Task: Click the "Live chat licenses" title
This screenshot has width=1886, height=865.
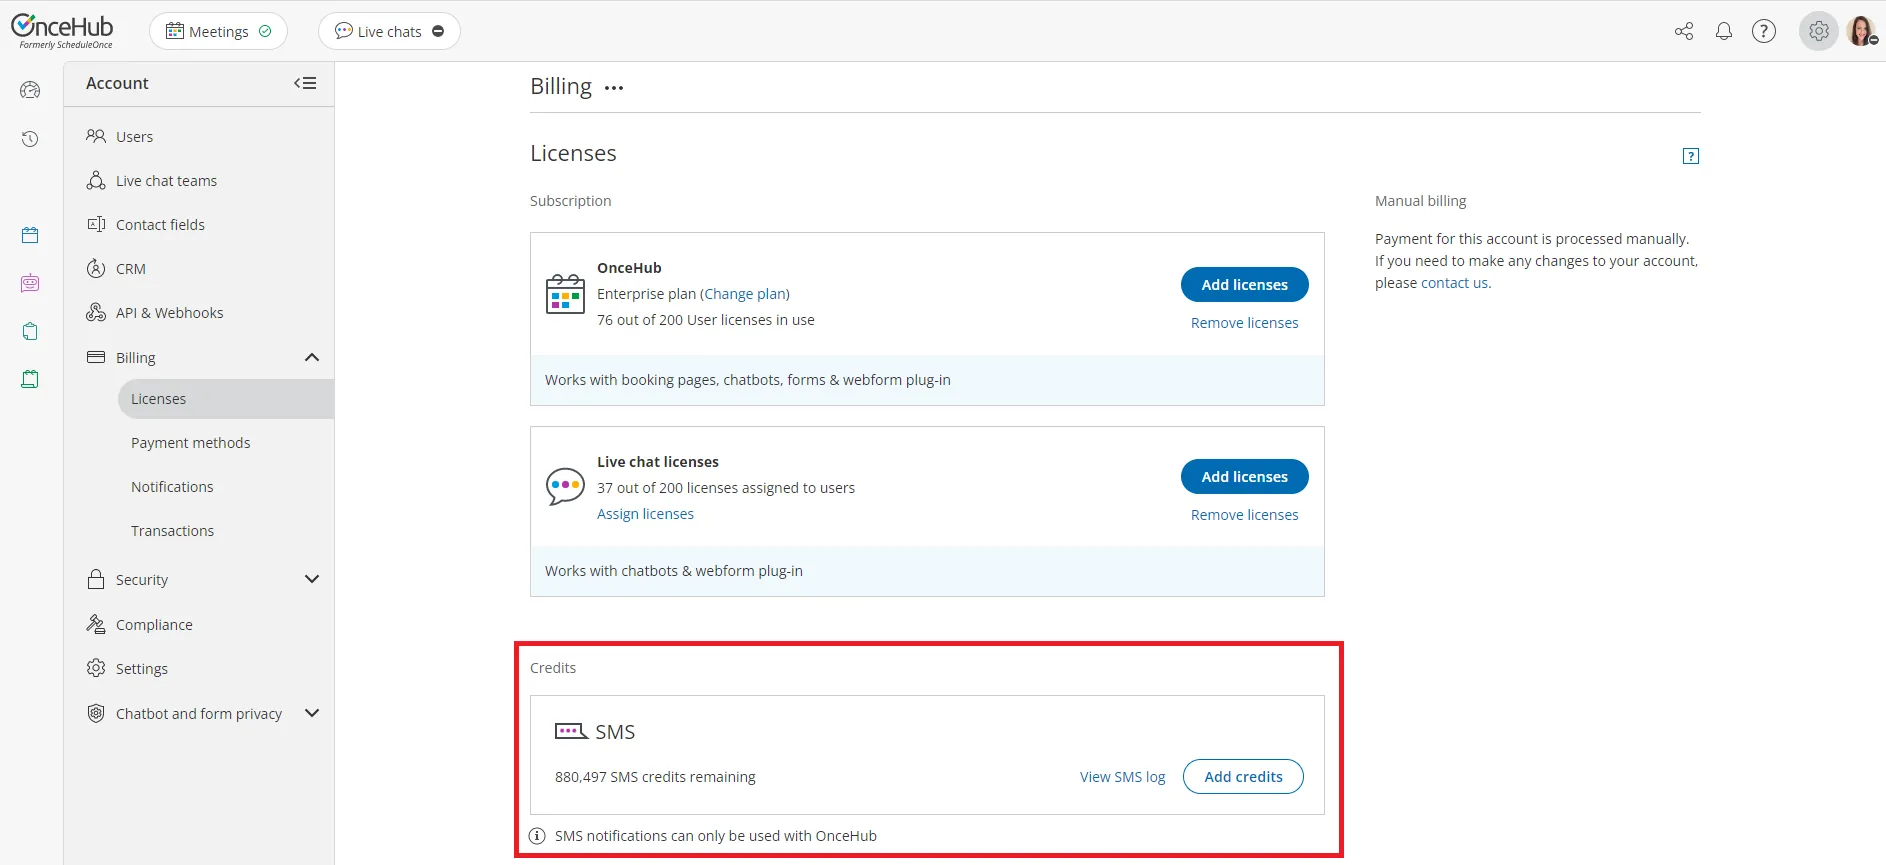Action: coord(658,462)
